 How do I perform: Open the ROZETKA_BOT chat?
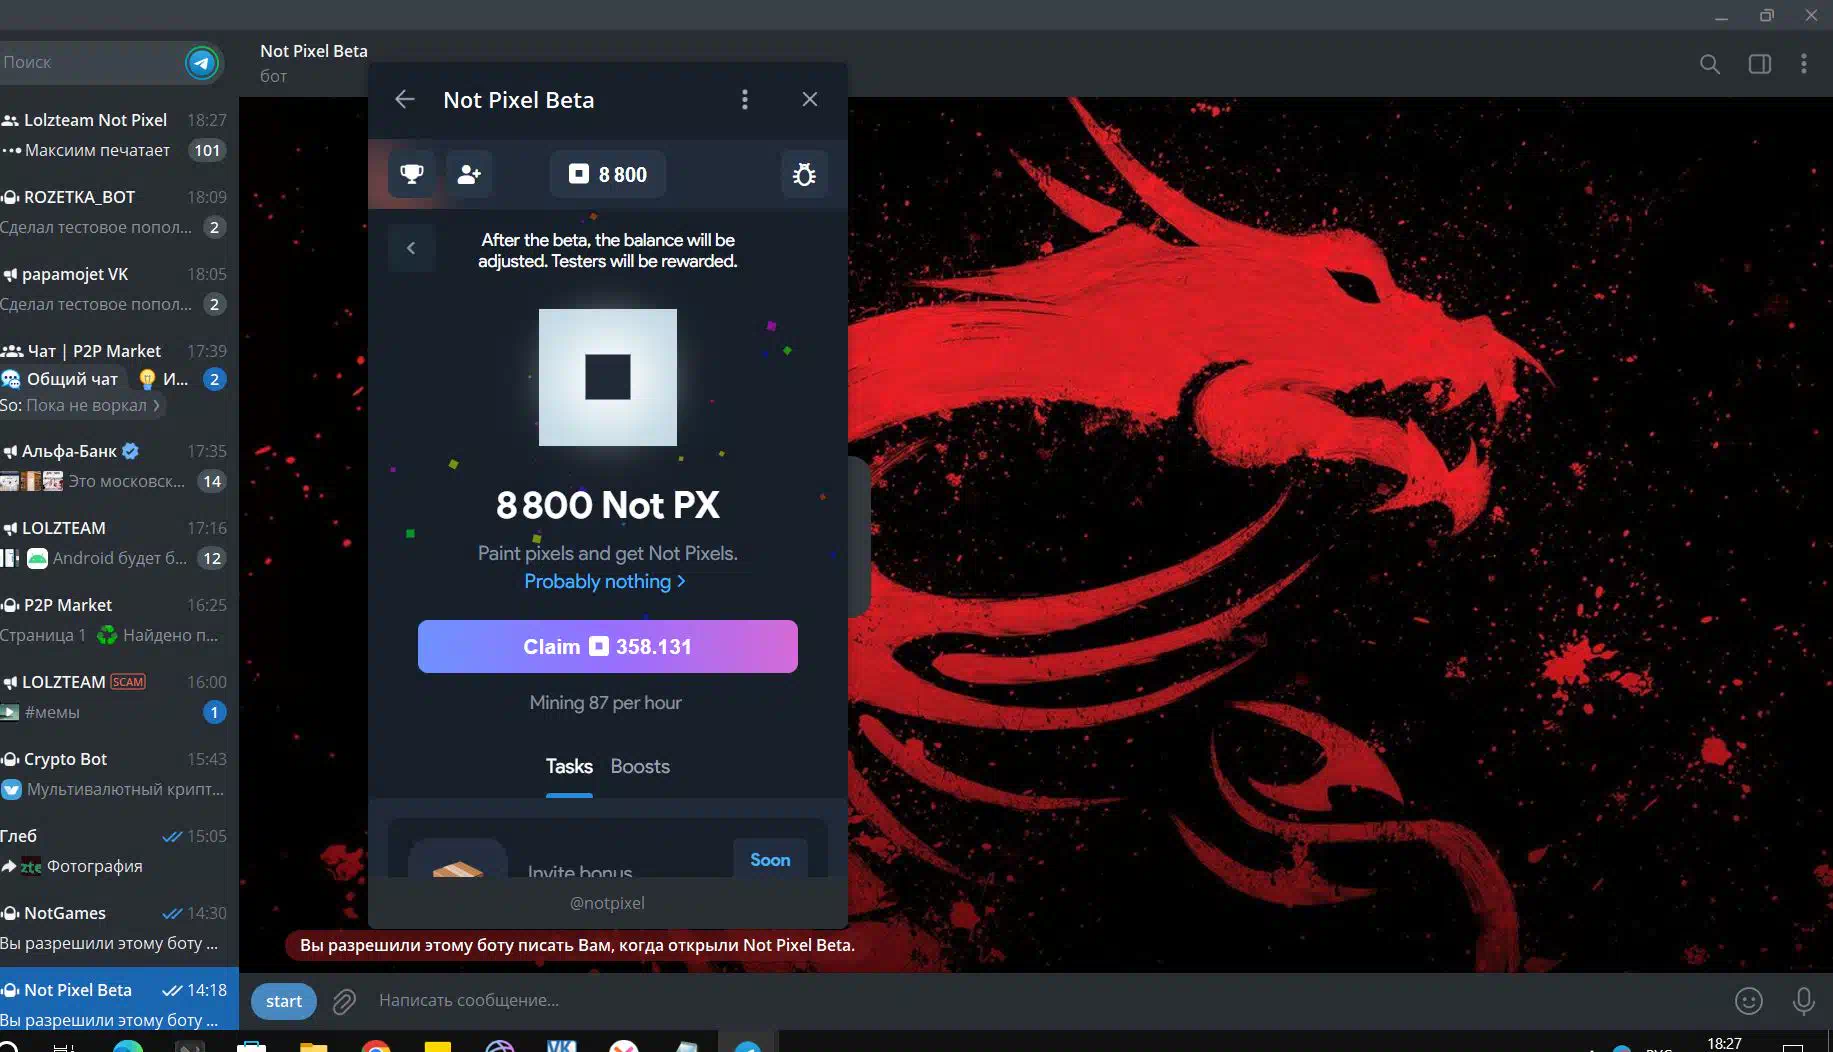click(x=119, y=212)
